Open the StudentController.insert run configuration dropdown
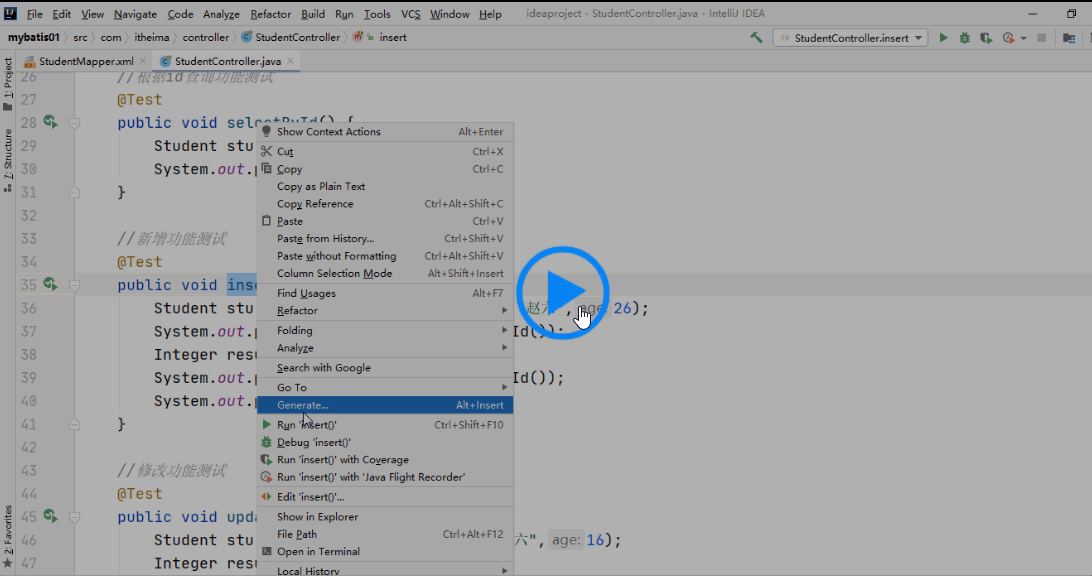 (849, 37)
